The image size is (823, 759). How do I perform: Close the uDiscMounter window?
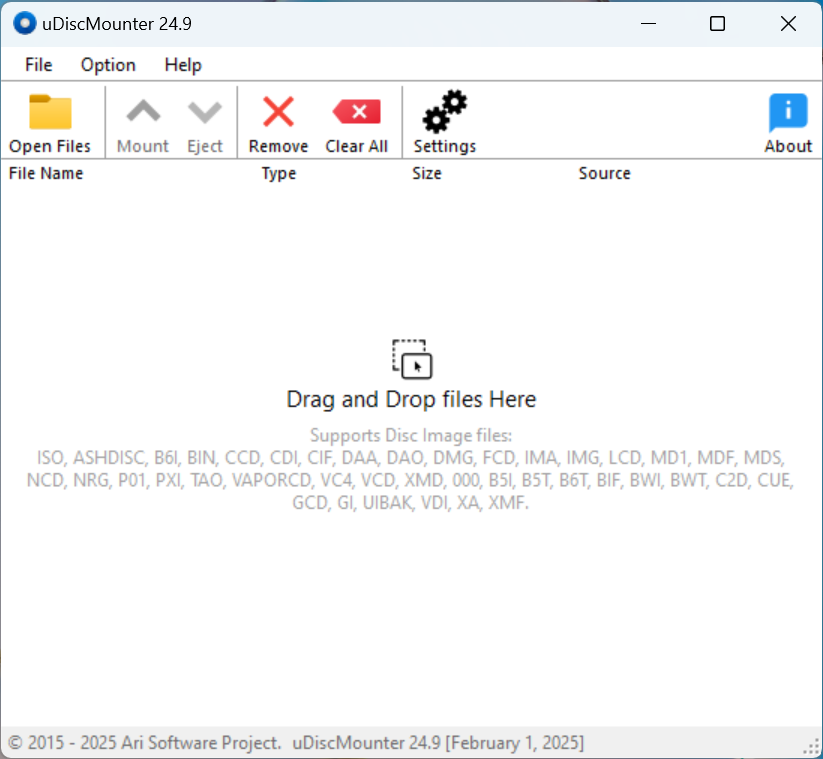click(x=788, y=24)
